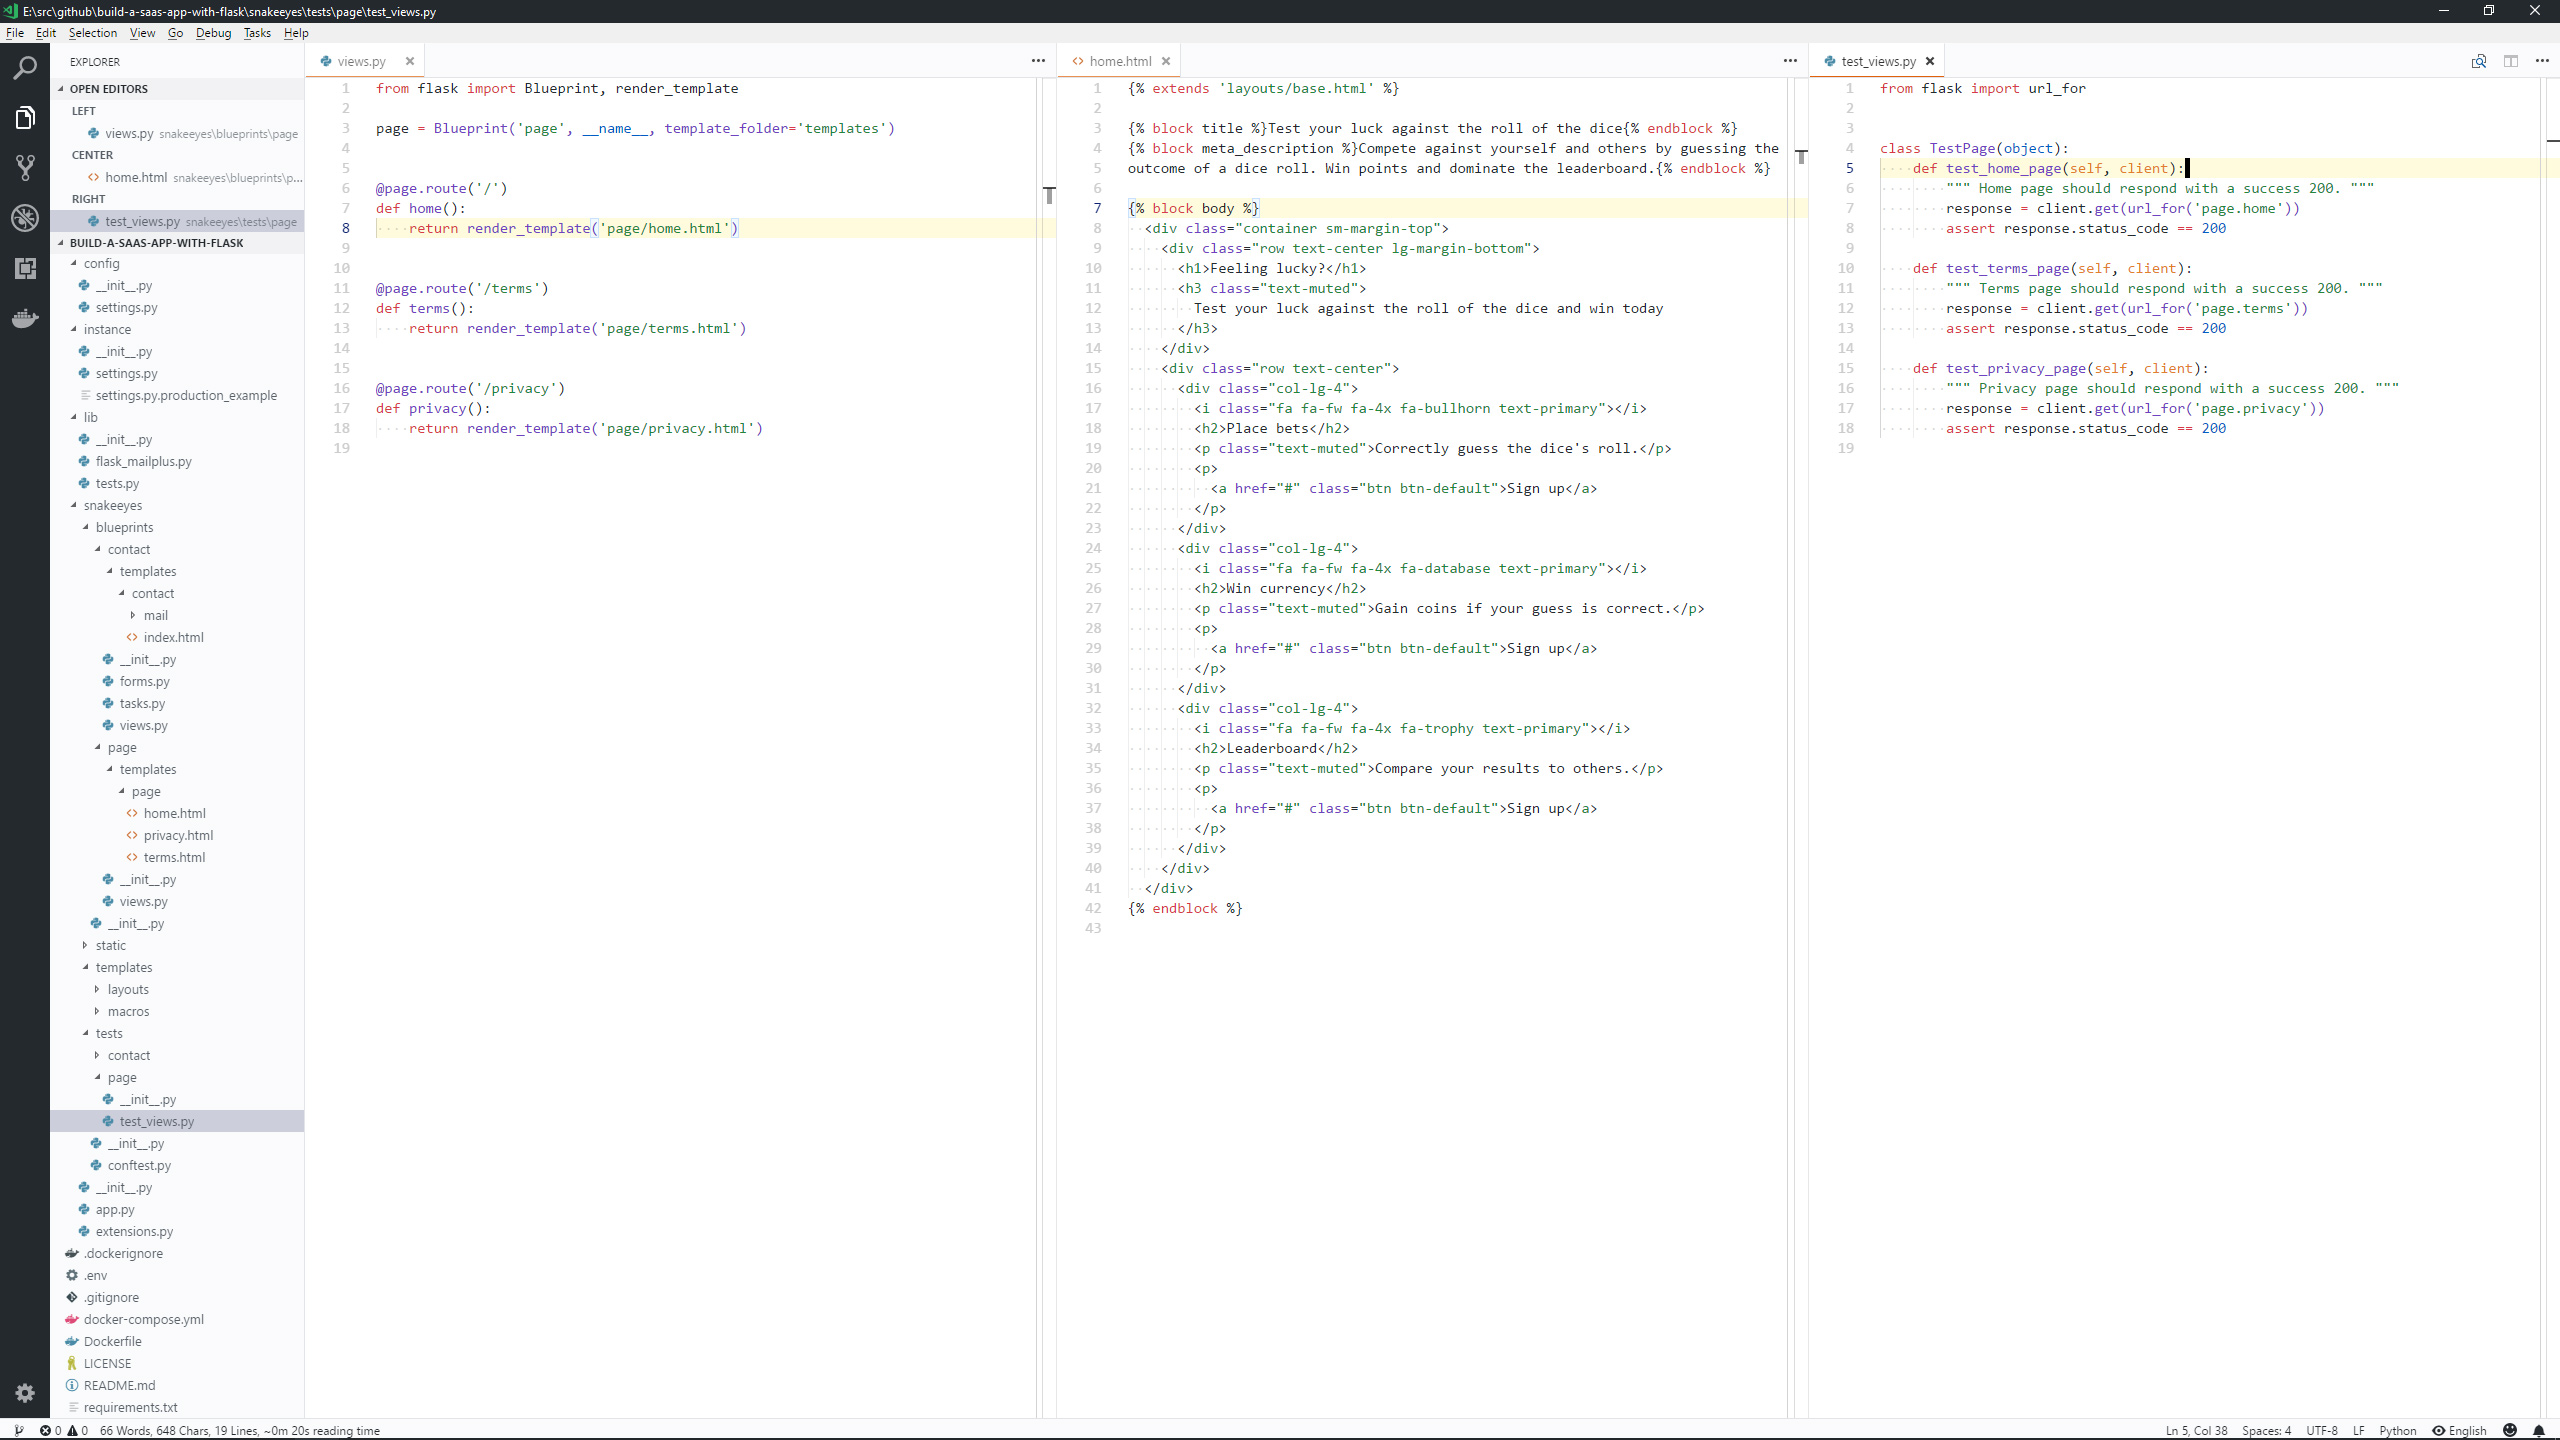
Task: Open the Docker panel in activity bar
Action: click(25, 319)
